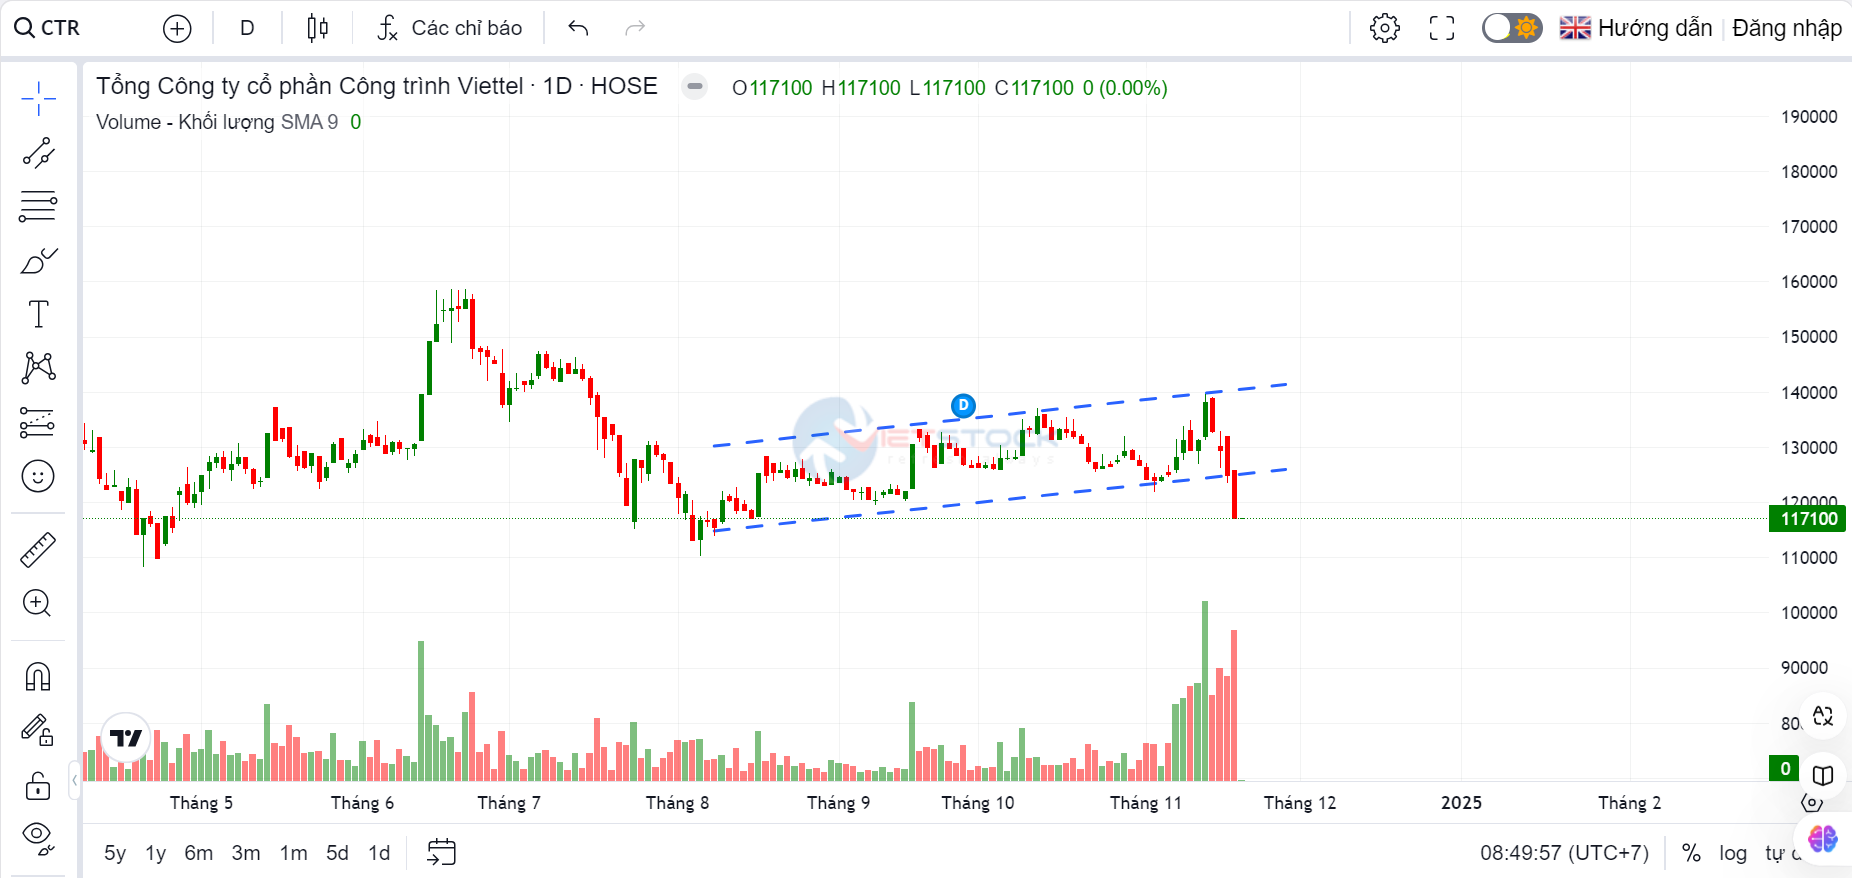Select the ruler measure tool

pos(38,550)
